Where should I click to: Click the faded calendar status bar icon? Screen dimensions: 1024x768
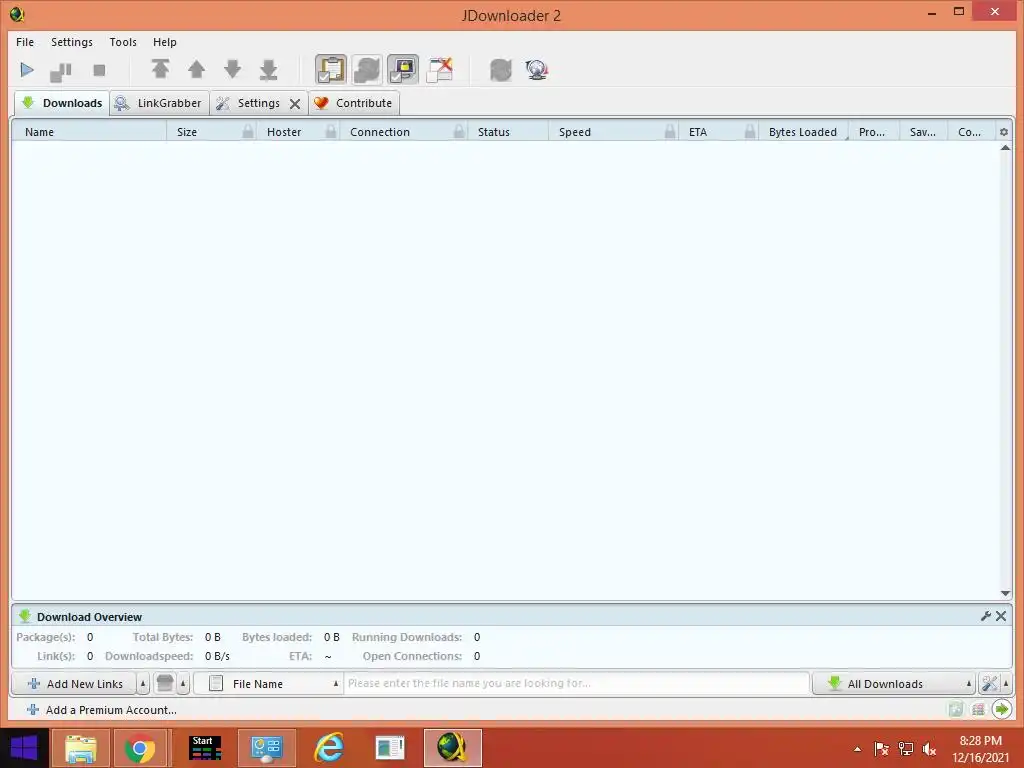(978, 709)
